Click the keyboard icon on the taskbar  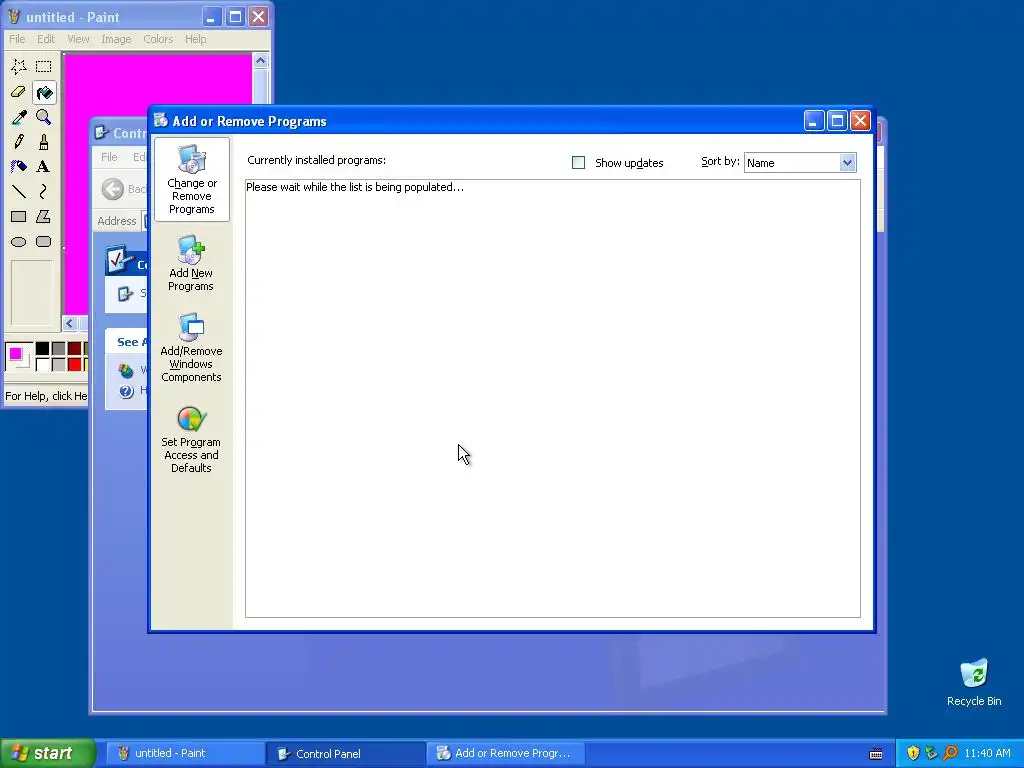[876, 754]
